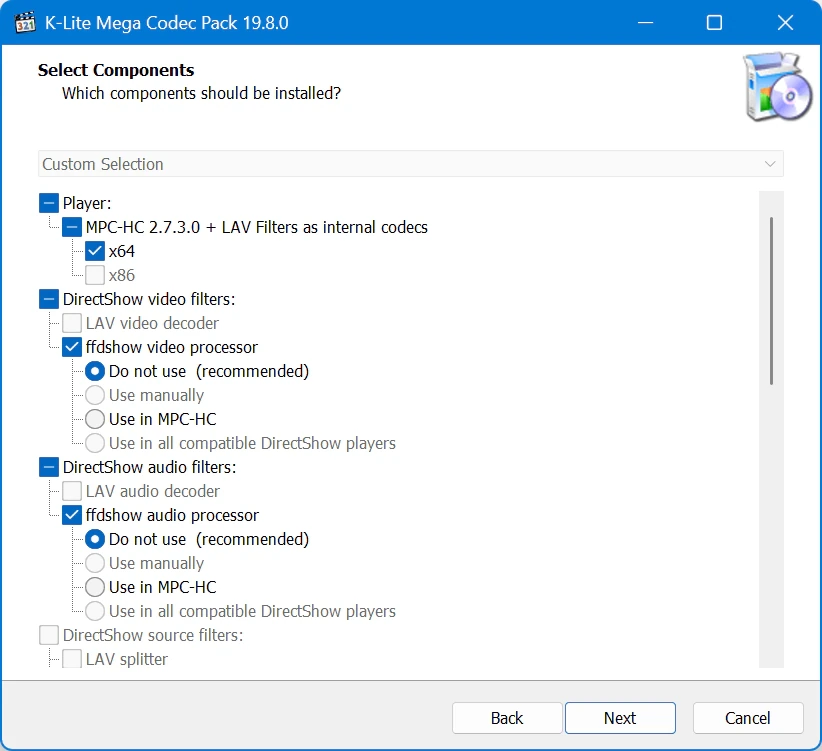Screen dimensions: 822x751
Task: Check the LAV splitter box
Action: click(72, 659)
